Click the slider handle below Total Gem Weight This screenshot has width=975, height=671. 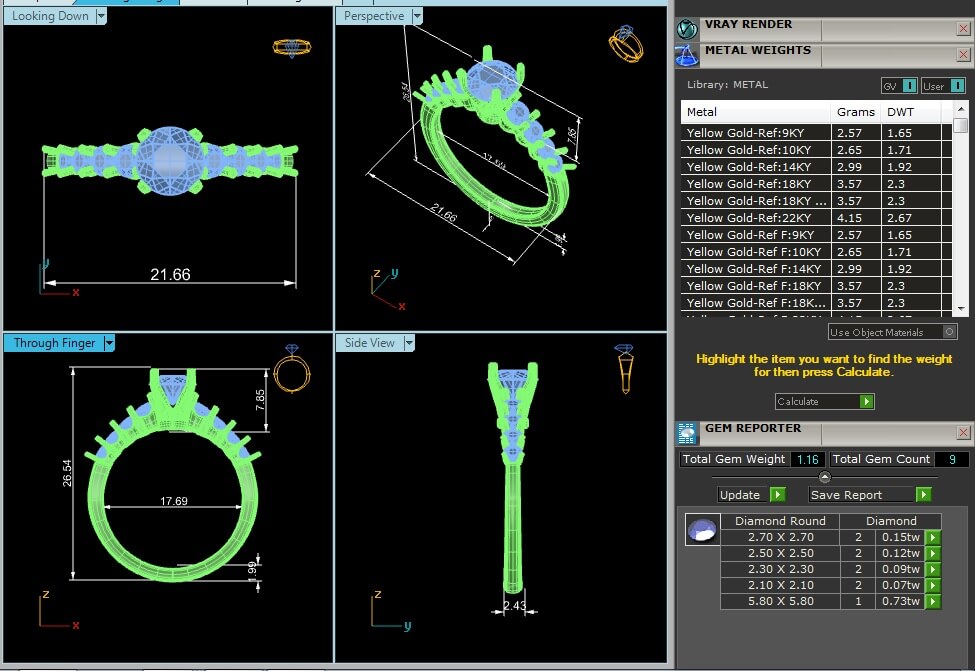(x=825, y=477)
